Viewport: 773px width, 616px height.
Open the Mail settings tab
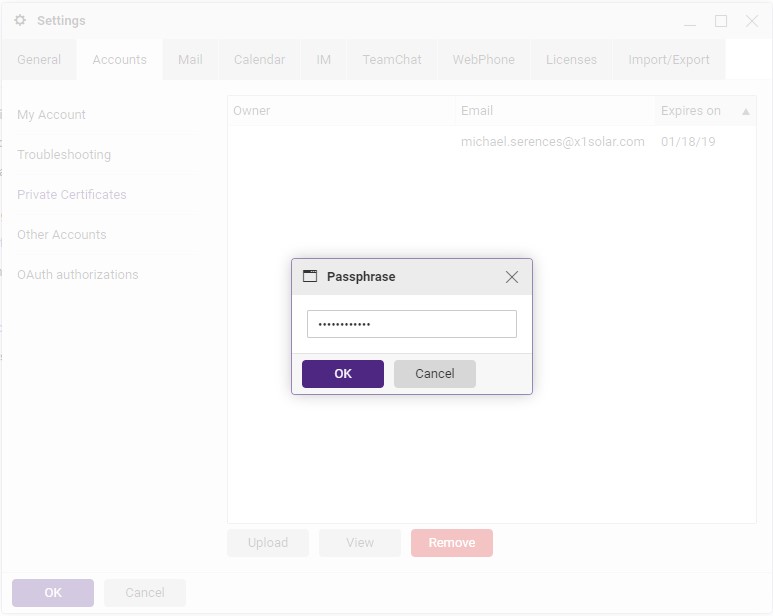coord(190,60)
